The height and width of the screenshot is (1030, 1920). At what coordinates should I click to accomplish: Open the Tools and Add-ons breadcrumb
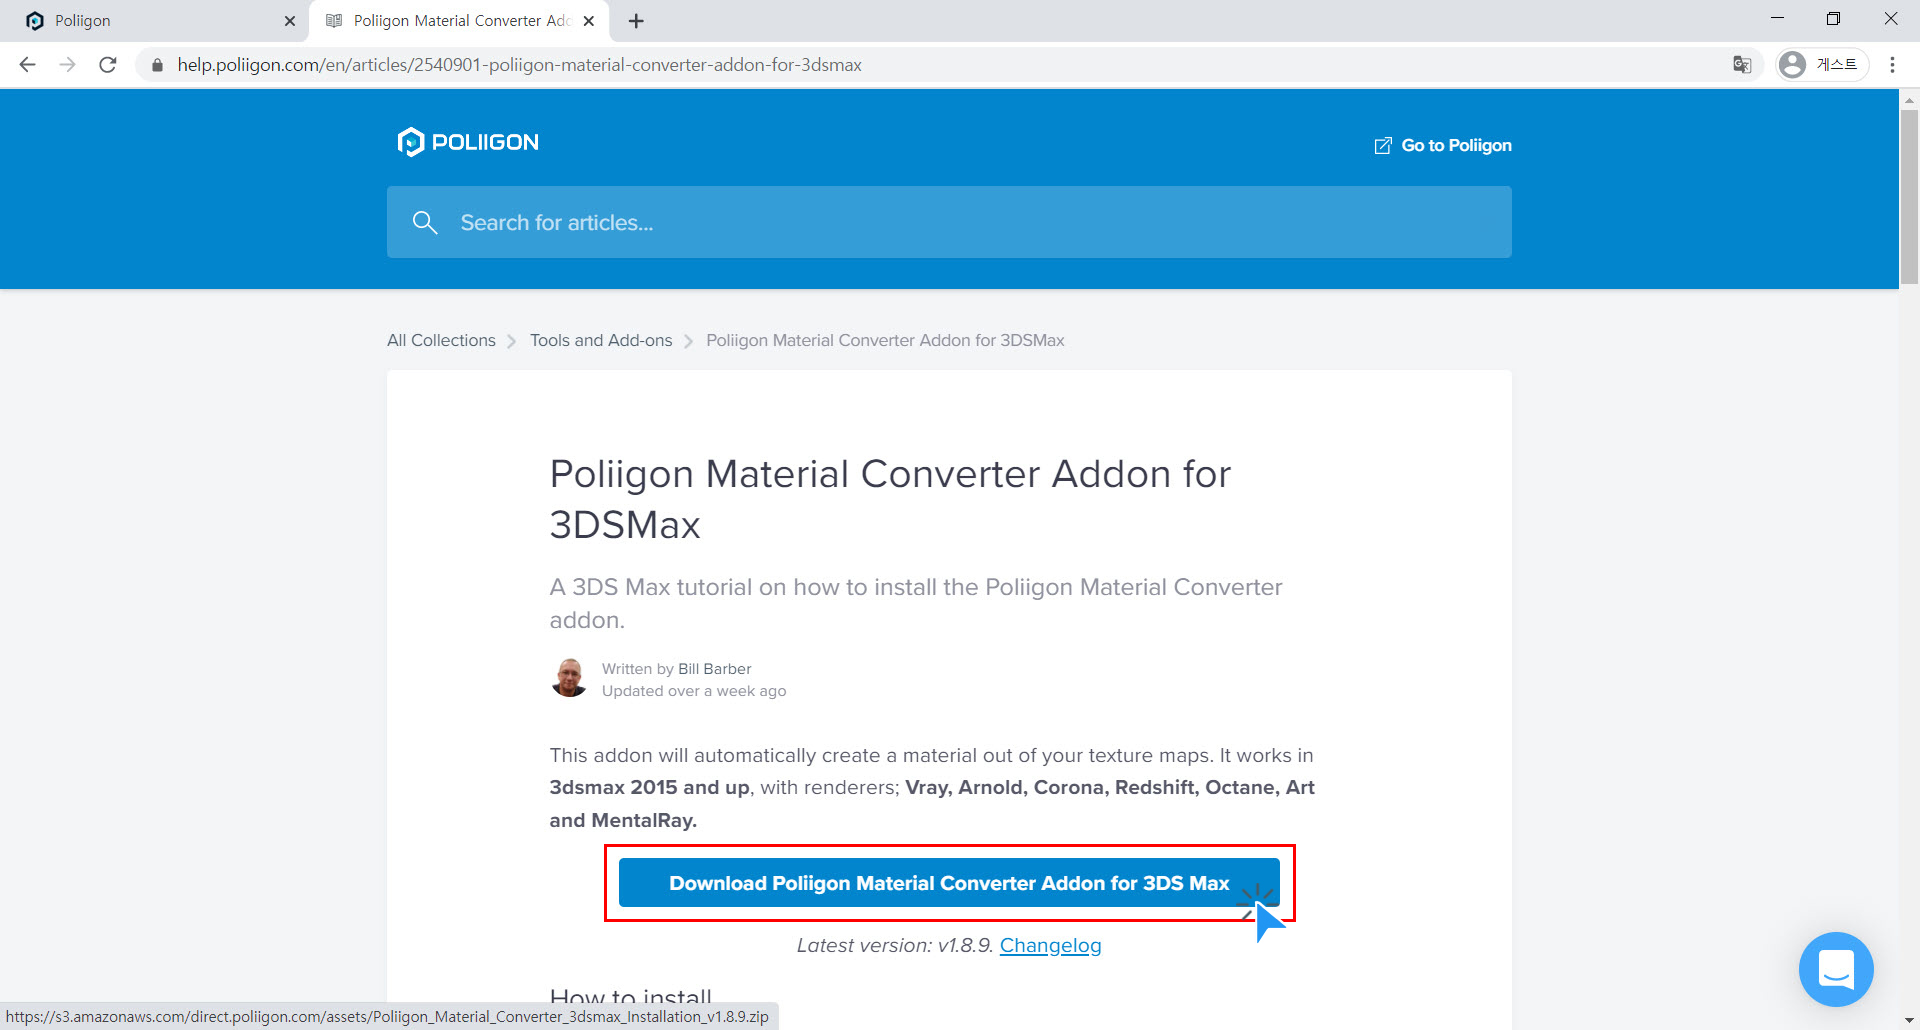[601, 340]
